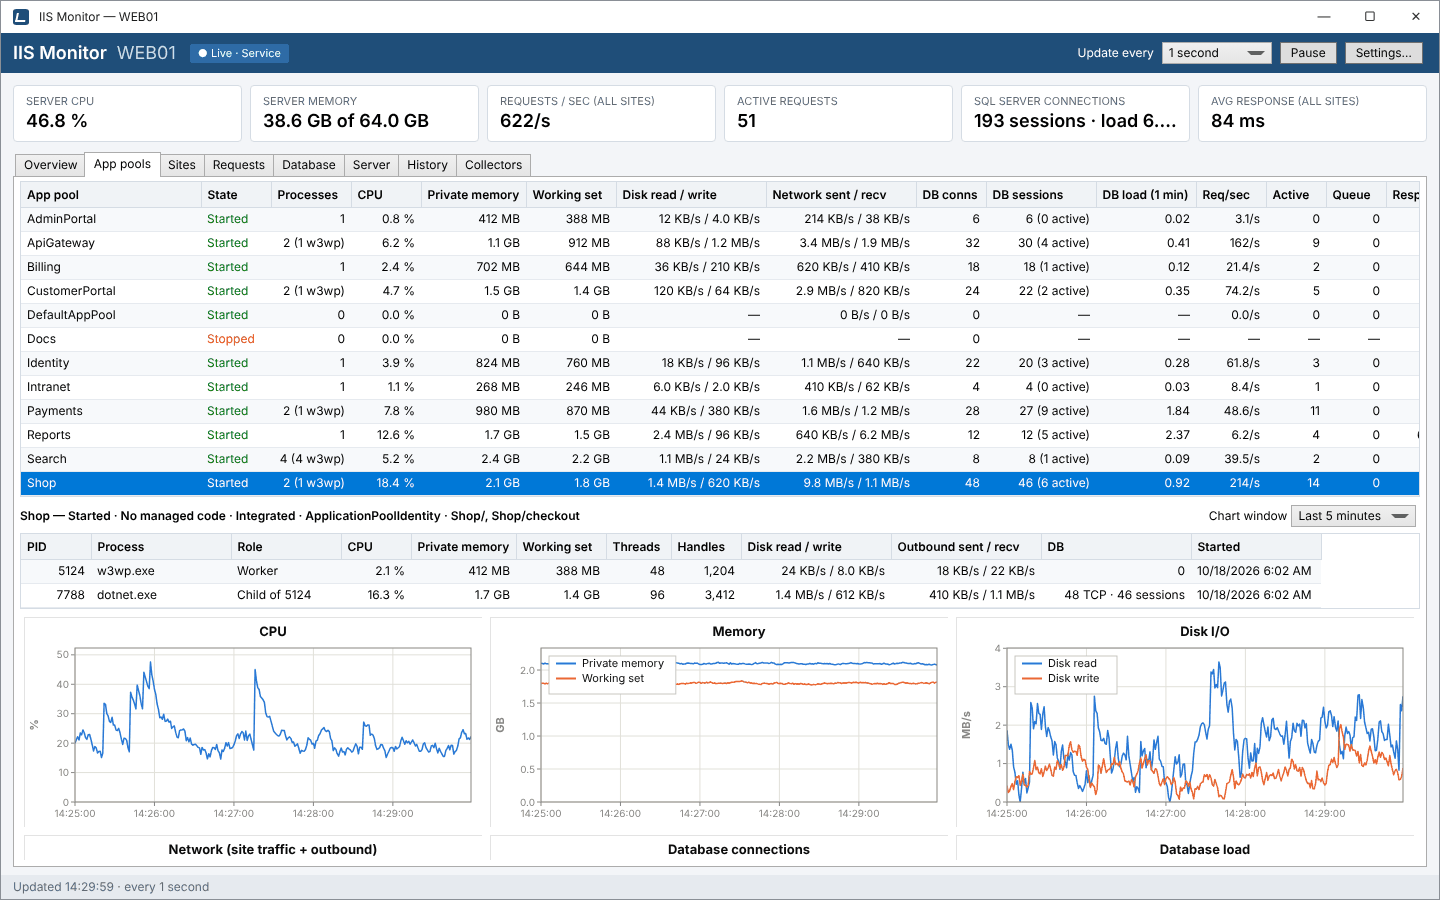Sort by DB load (1 min) column header
Image resolution: width=1440 pixels, height=900 pixels.
[x=1145, y=195]
